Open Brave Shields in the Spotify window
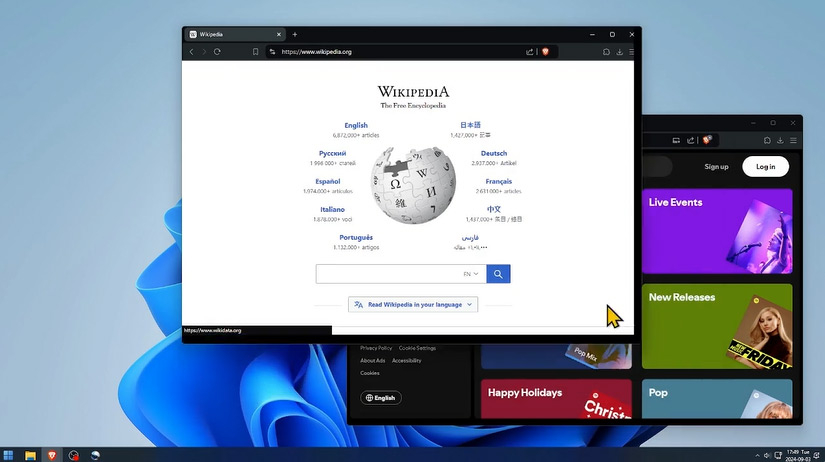Viewport: 825px width, 462px height. point(707,139)
